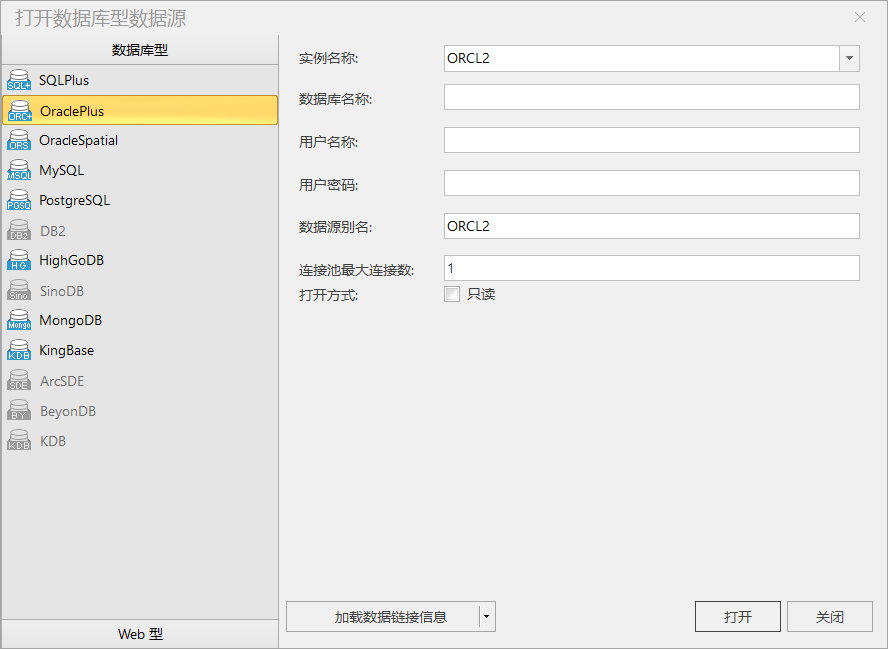Click the 实例名称 combo box text ORCL2

point(468,58)
